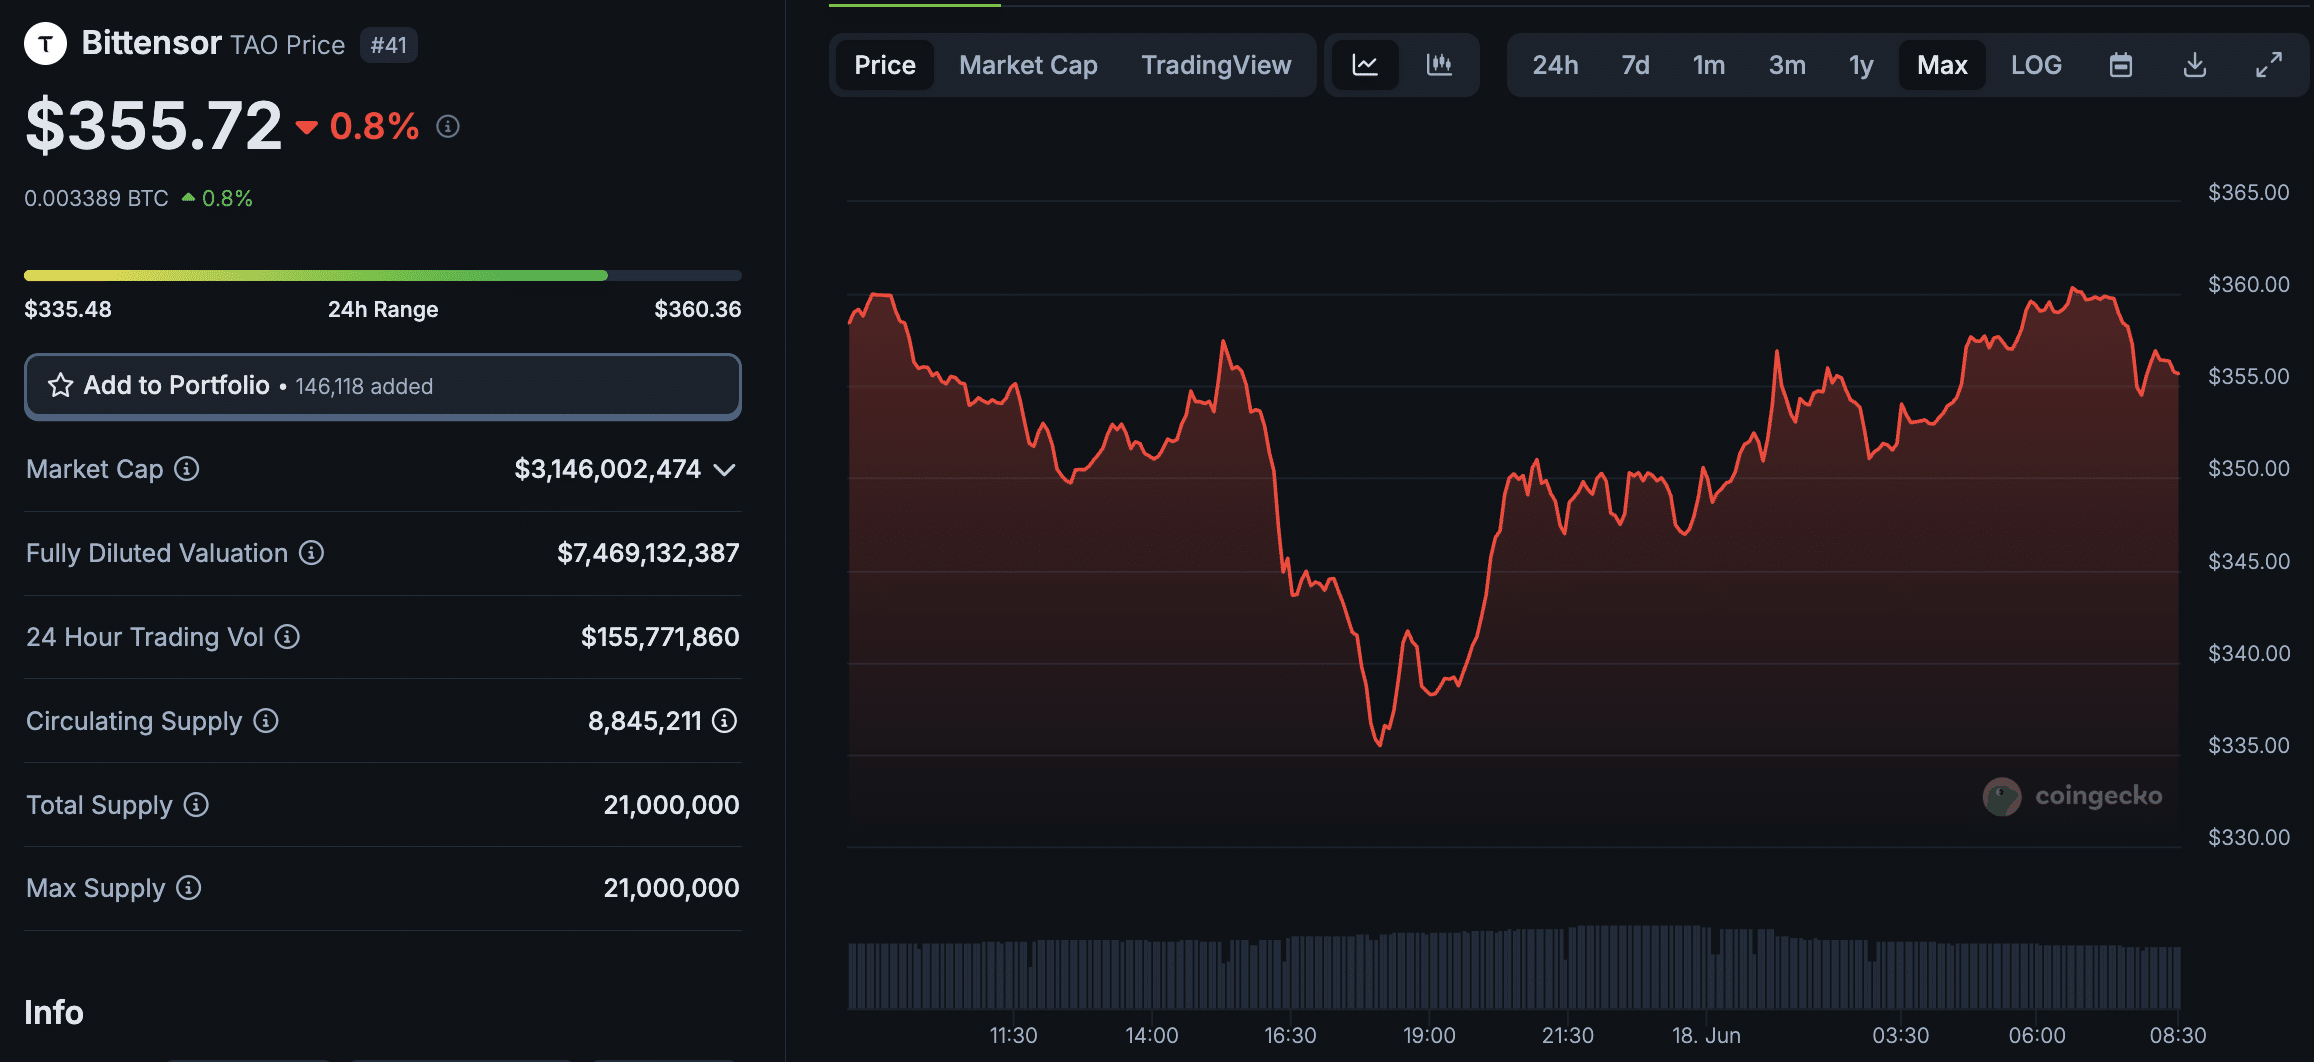Click info icon beside 8,845,211 value
This screenshot has width=2314, height=1062.
[725, 720]
